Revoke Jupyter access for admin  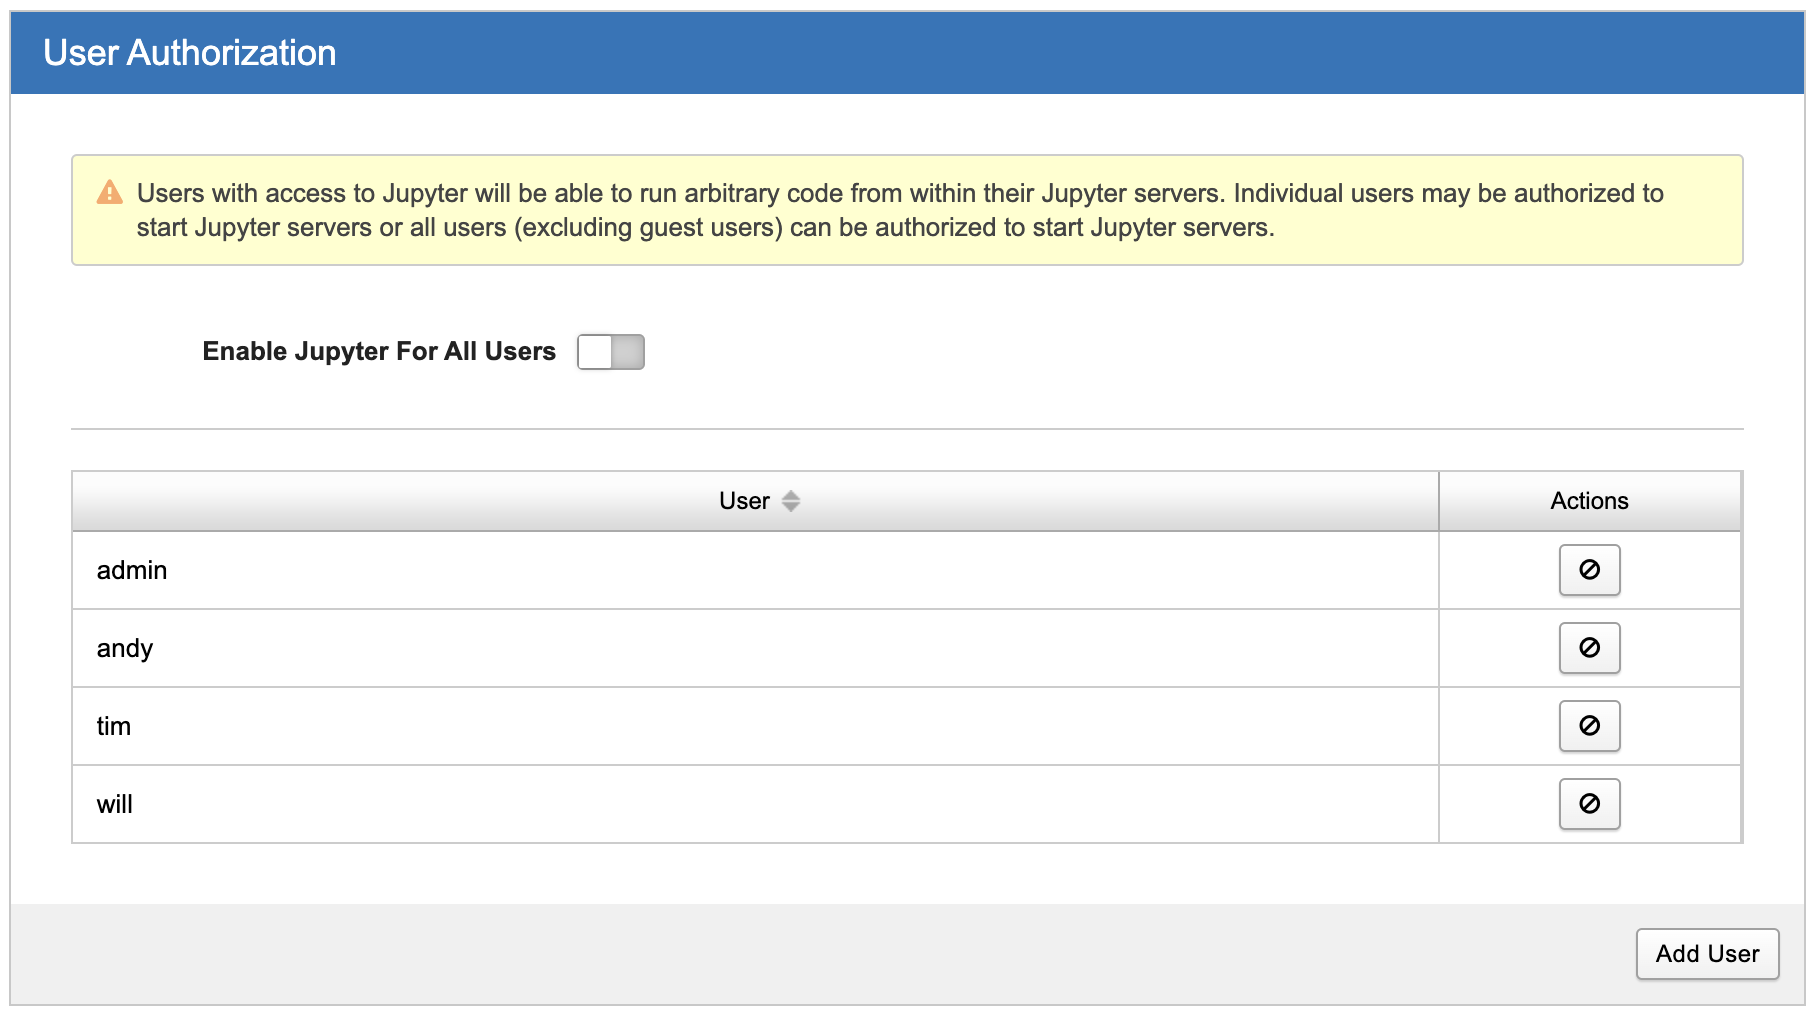(x=1588, y=570)
